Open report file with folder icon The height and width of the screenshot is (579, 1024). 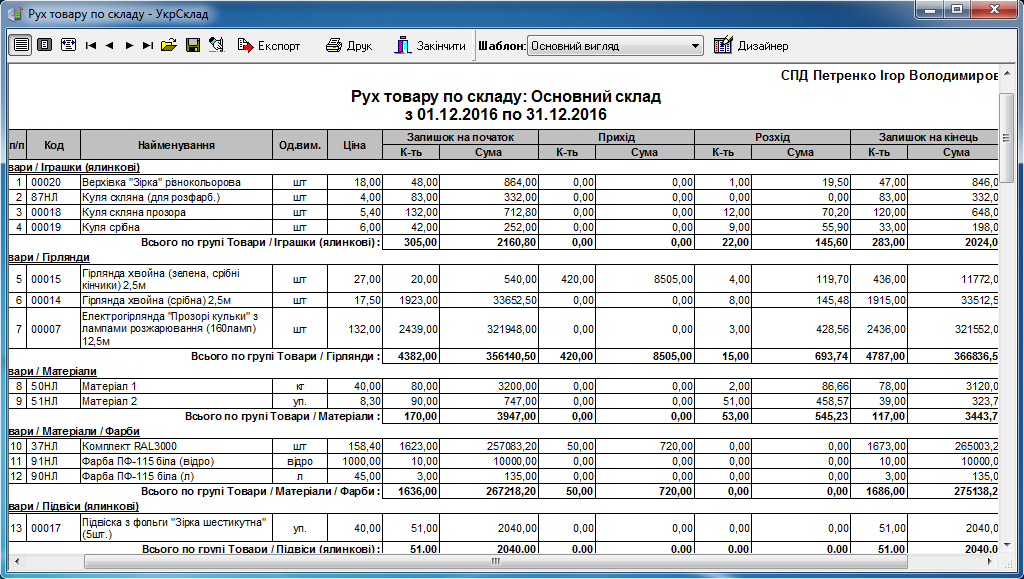(x=169, y=46)
